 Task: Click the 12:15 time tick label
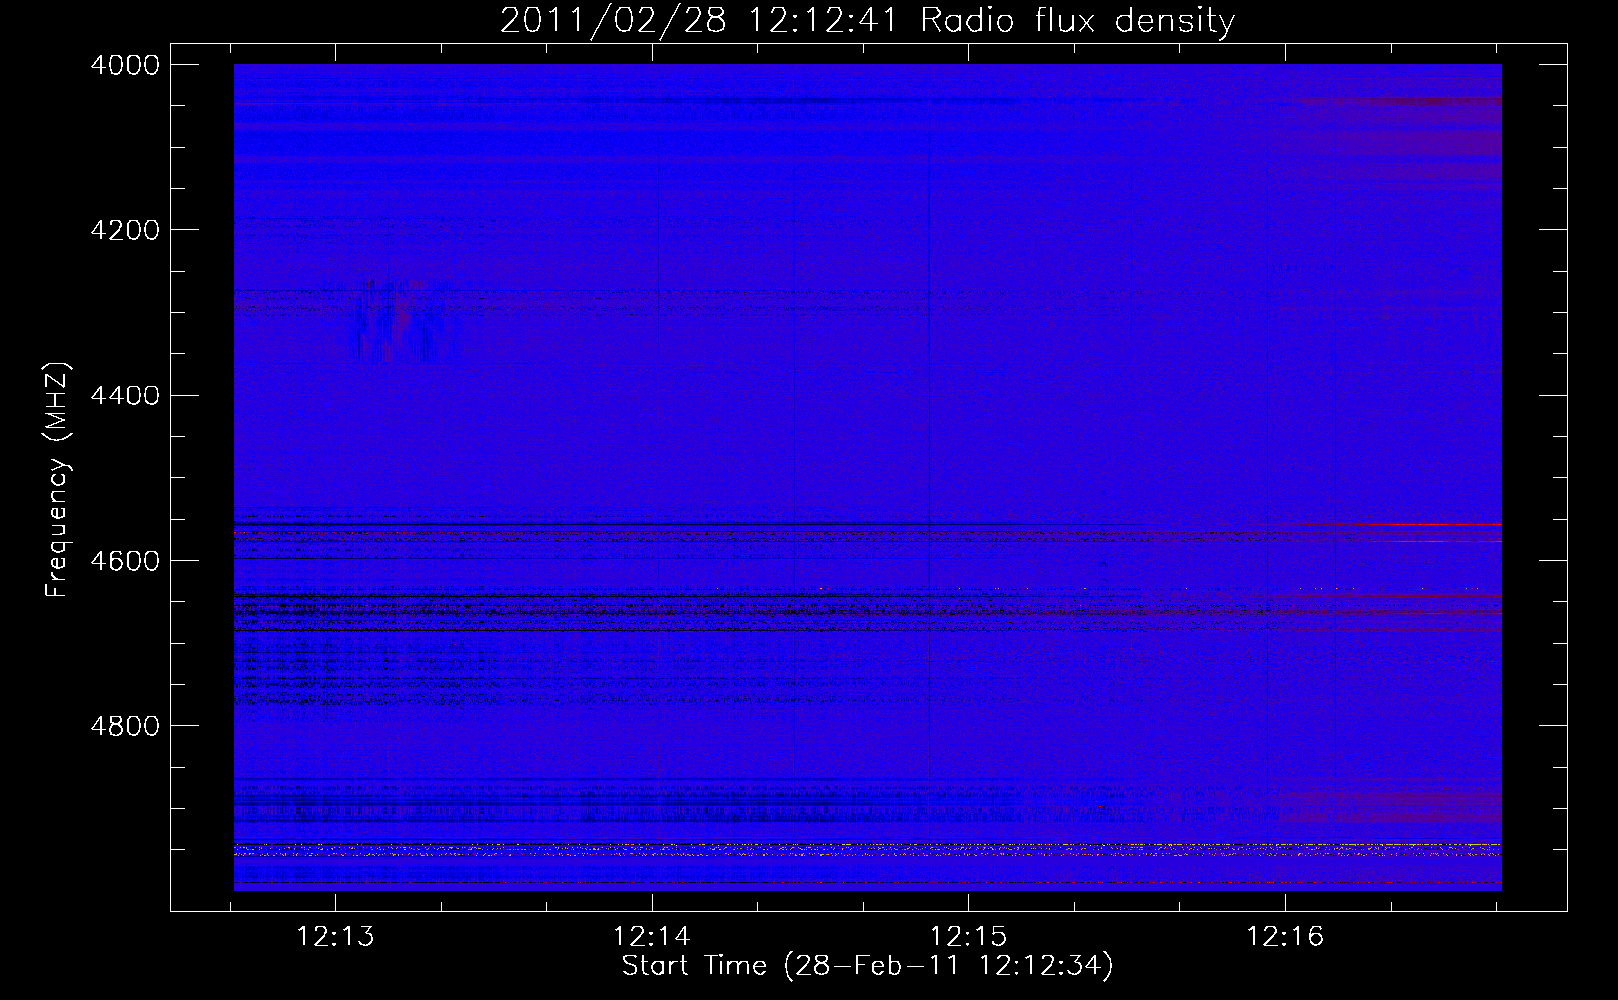tap(968, 937)
